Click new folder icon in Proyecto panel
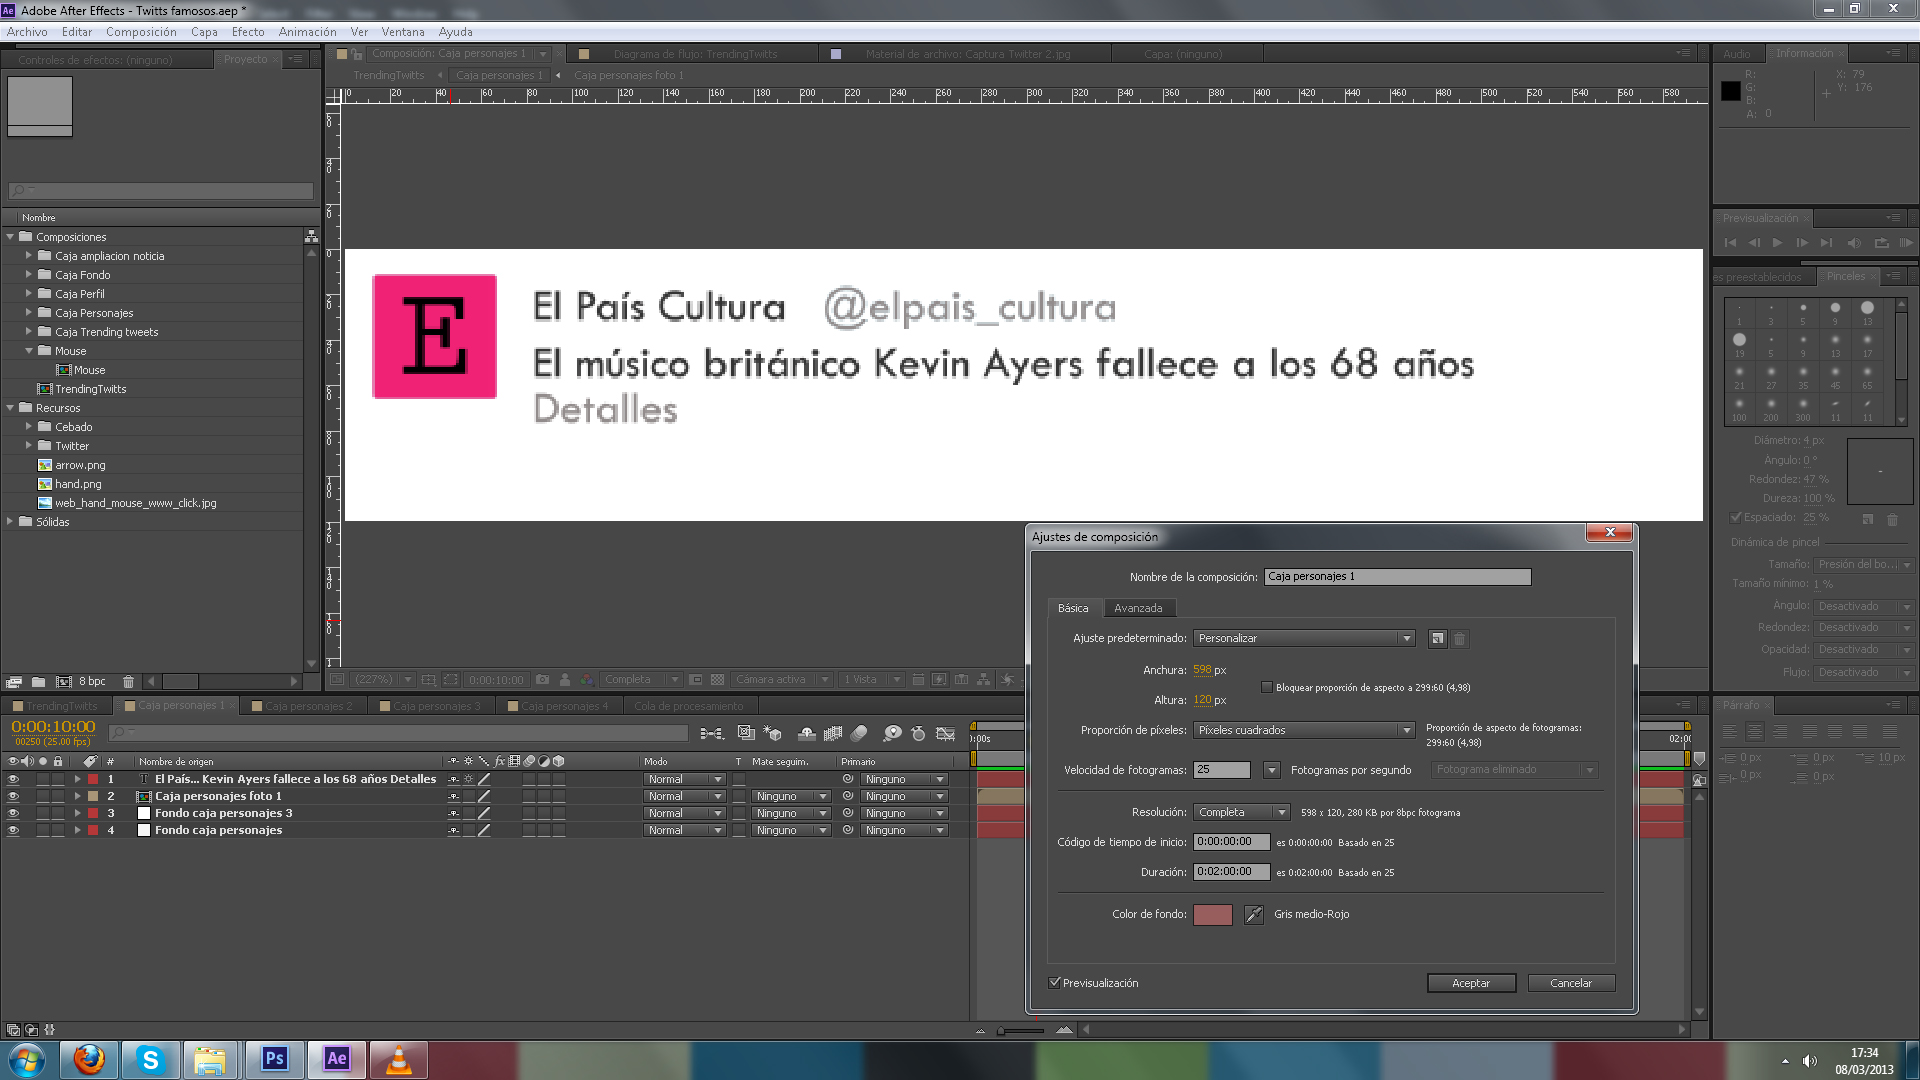1920x1080 pixels. [x=38, y=682]
